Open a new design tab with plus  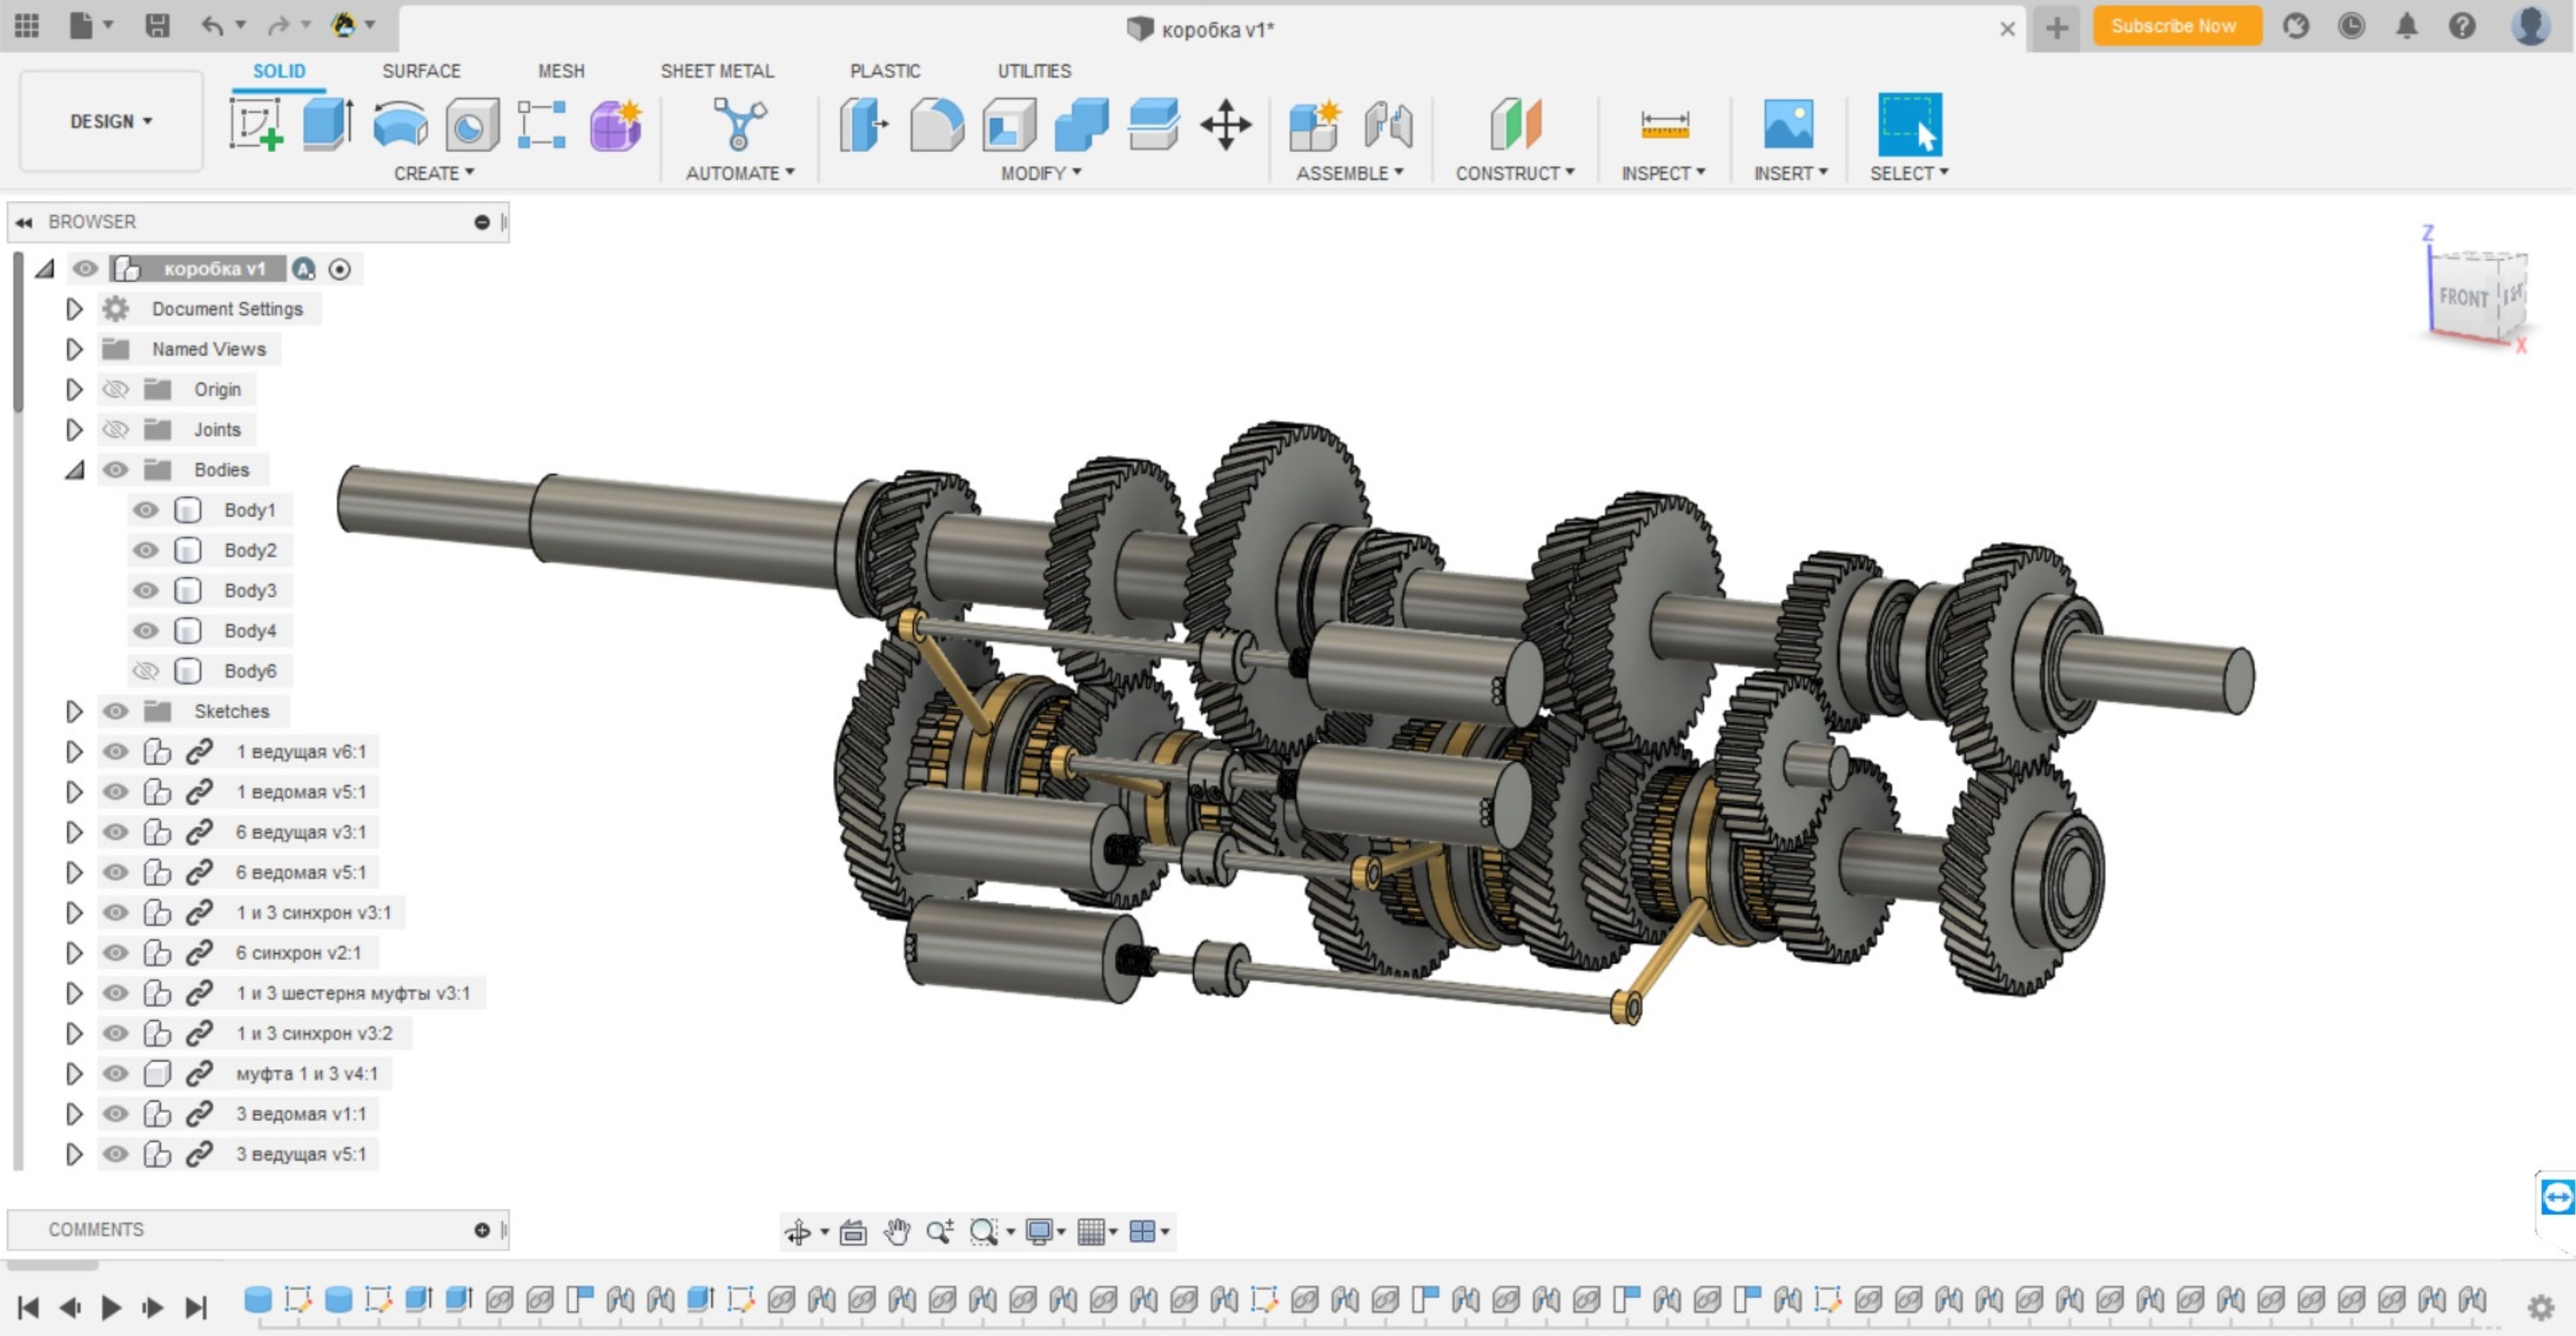coord(2057,27)
